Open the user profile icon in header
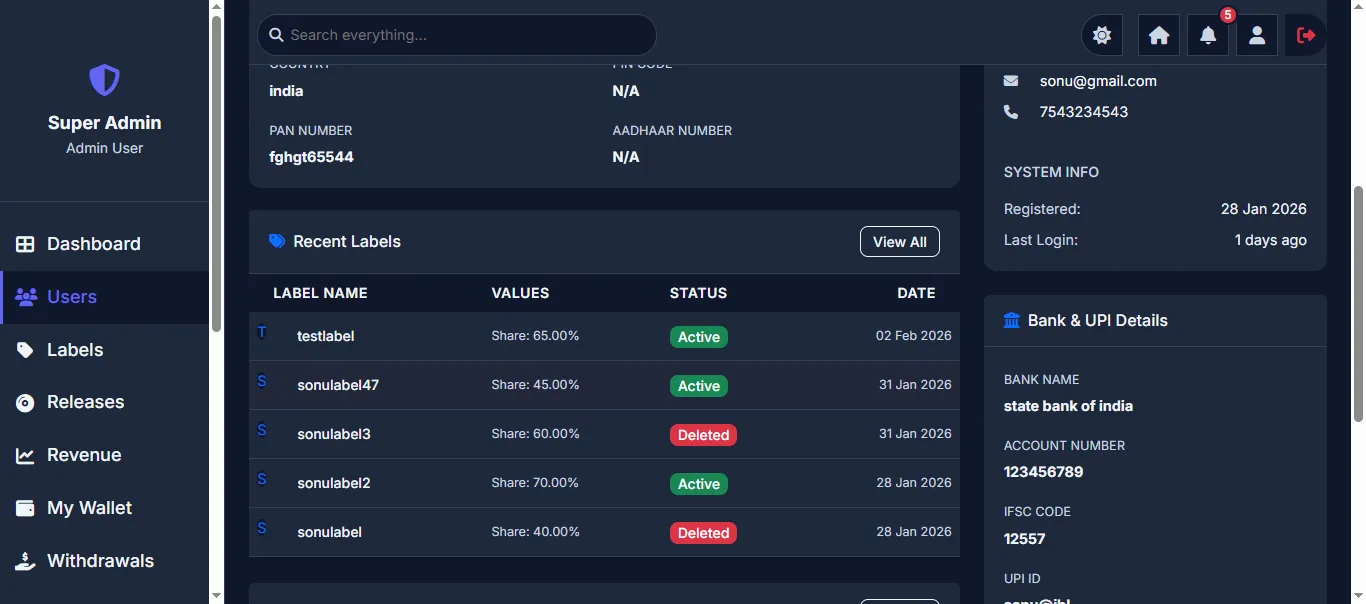Viewport: 1366px width, 604px height. 1257,35
